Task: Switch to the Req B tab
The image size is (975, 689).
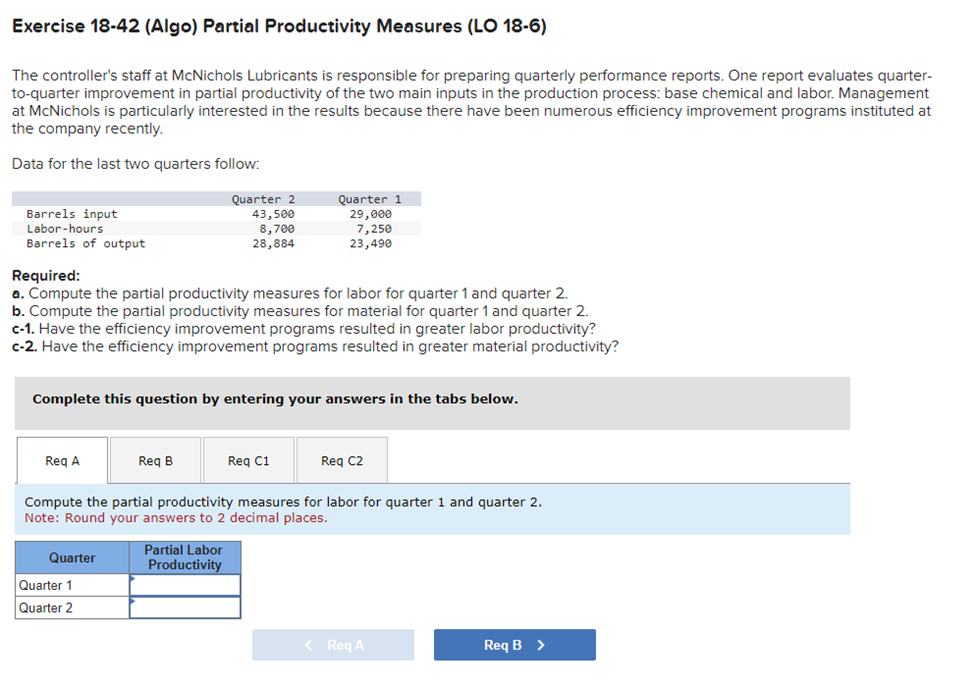Action: pos(155,461)
